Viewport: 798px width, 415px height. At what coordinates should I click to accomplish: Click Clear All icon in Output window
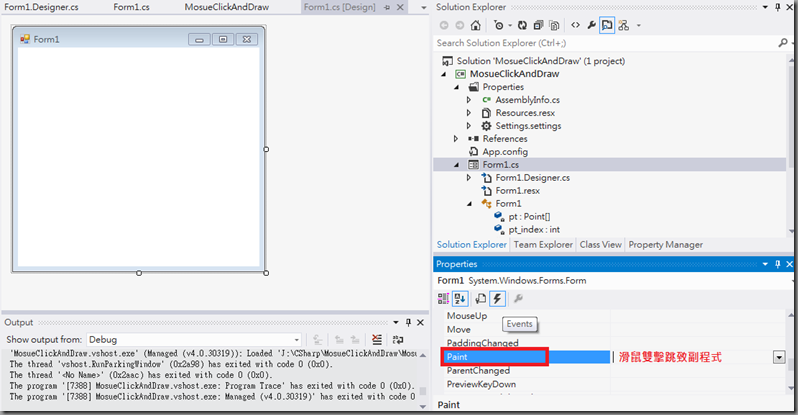coord(377,340)
